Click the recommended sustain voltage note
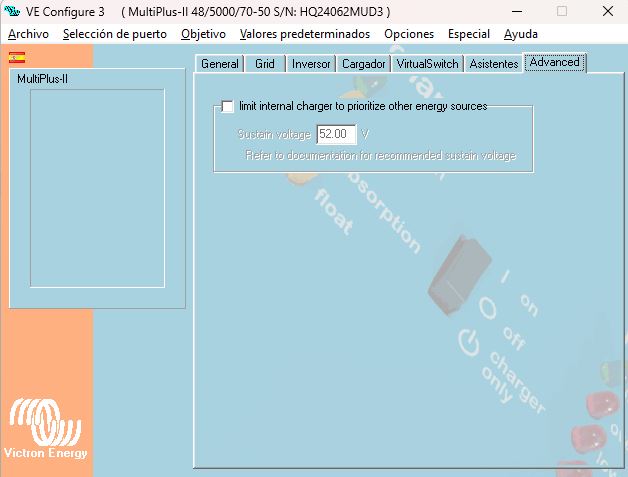 pyautogui.click(x=380, y=155)
